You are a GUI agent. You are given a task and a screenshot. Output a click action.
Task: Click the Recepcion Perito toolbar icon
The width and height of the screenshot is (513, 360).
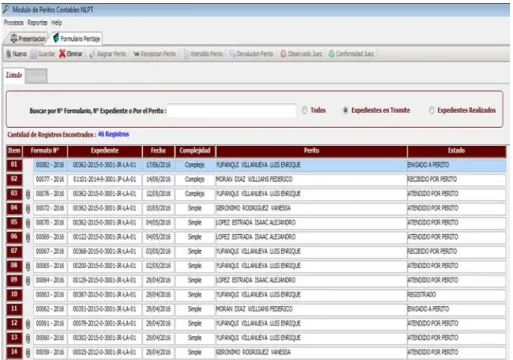(x=136, y=54)
